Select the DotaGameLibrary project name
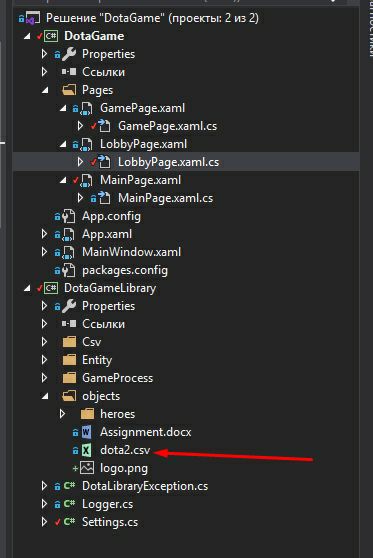 point(110,288)
